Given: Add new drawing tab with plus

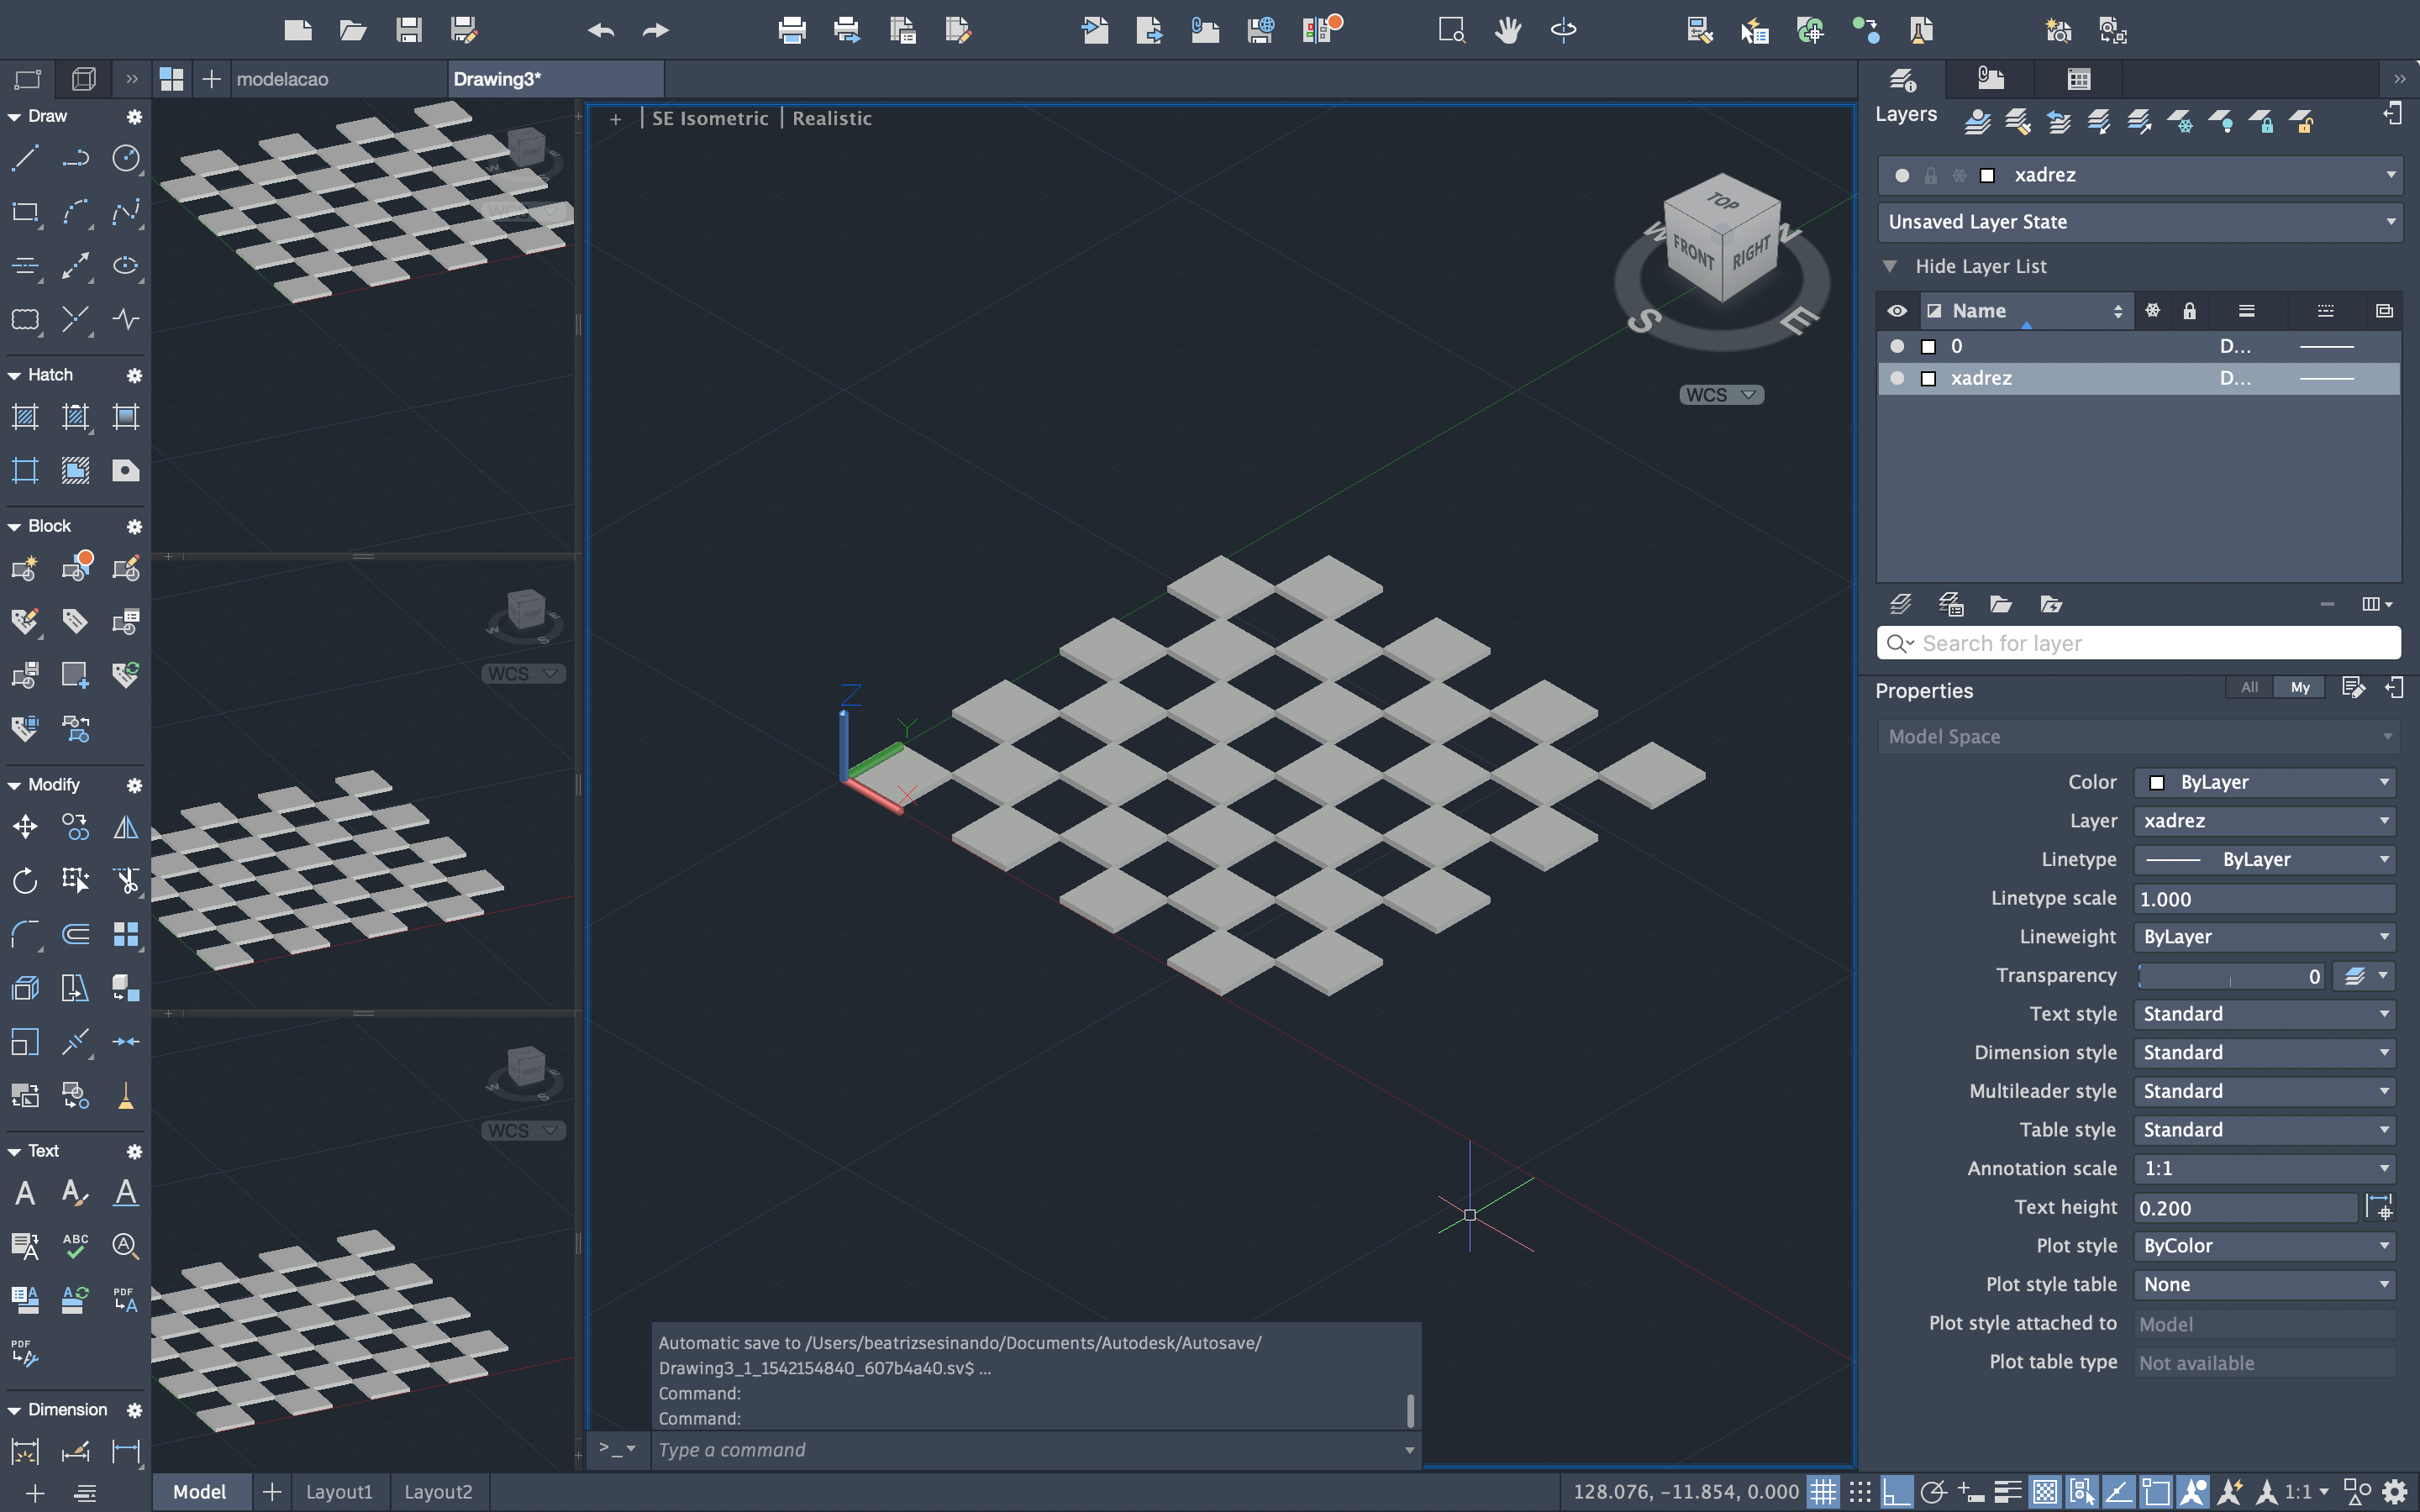Looking at the screenshot, I should [211, 79].
